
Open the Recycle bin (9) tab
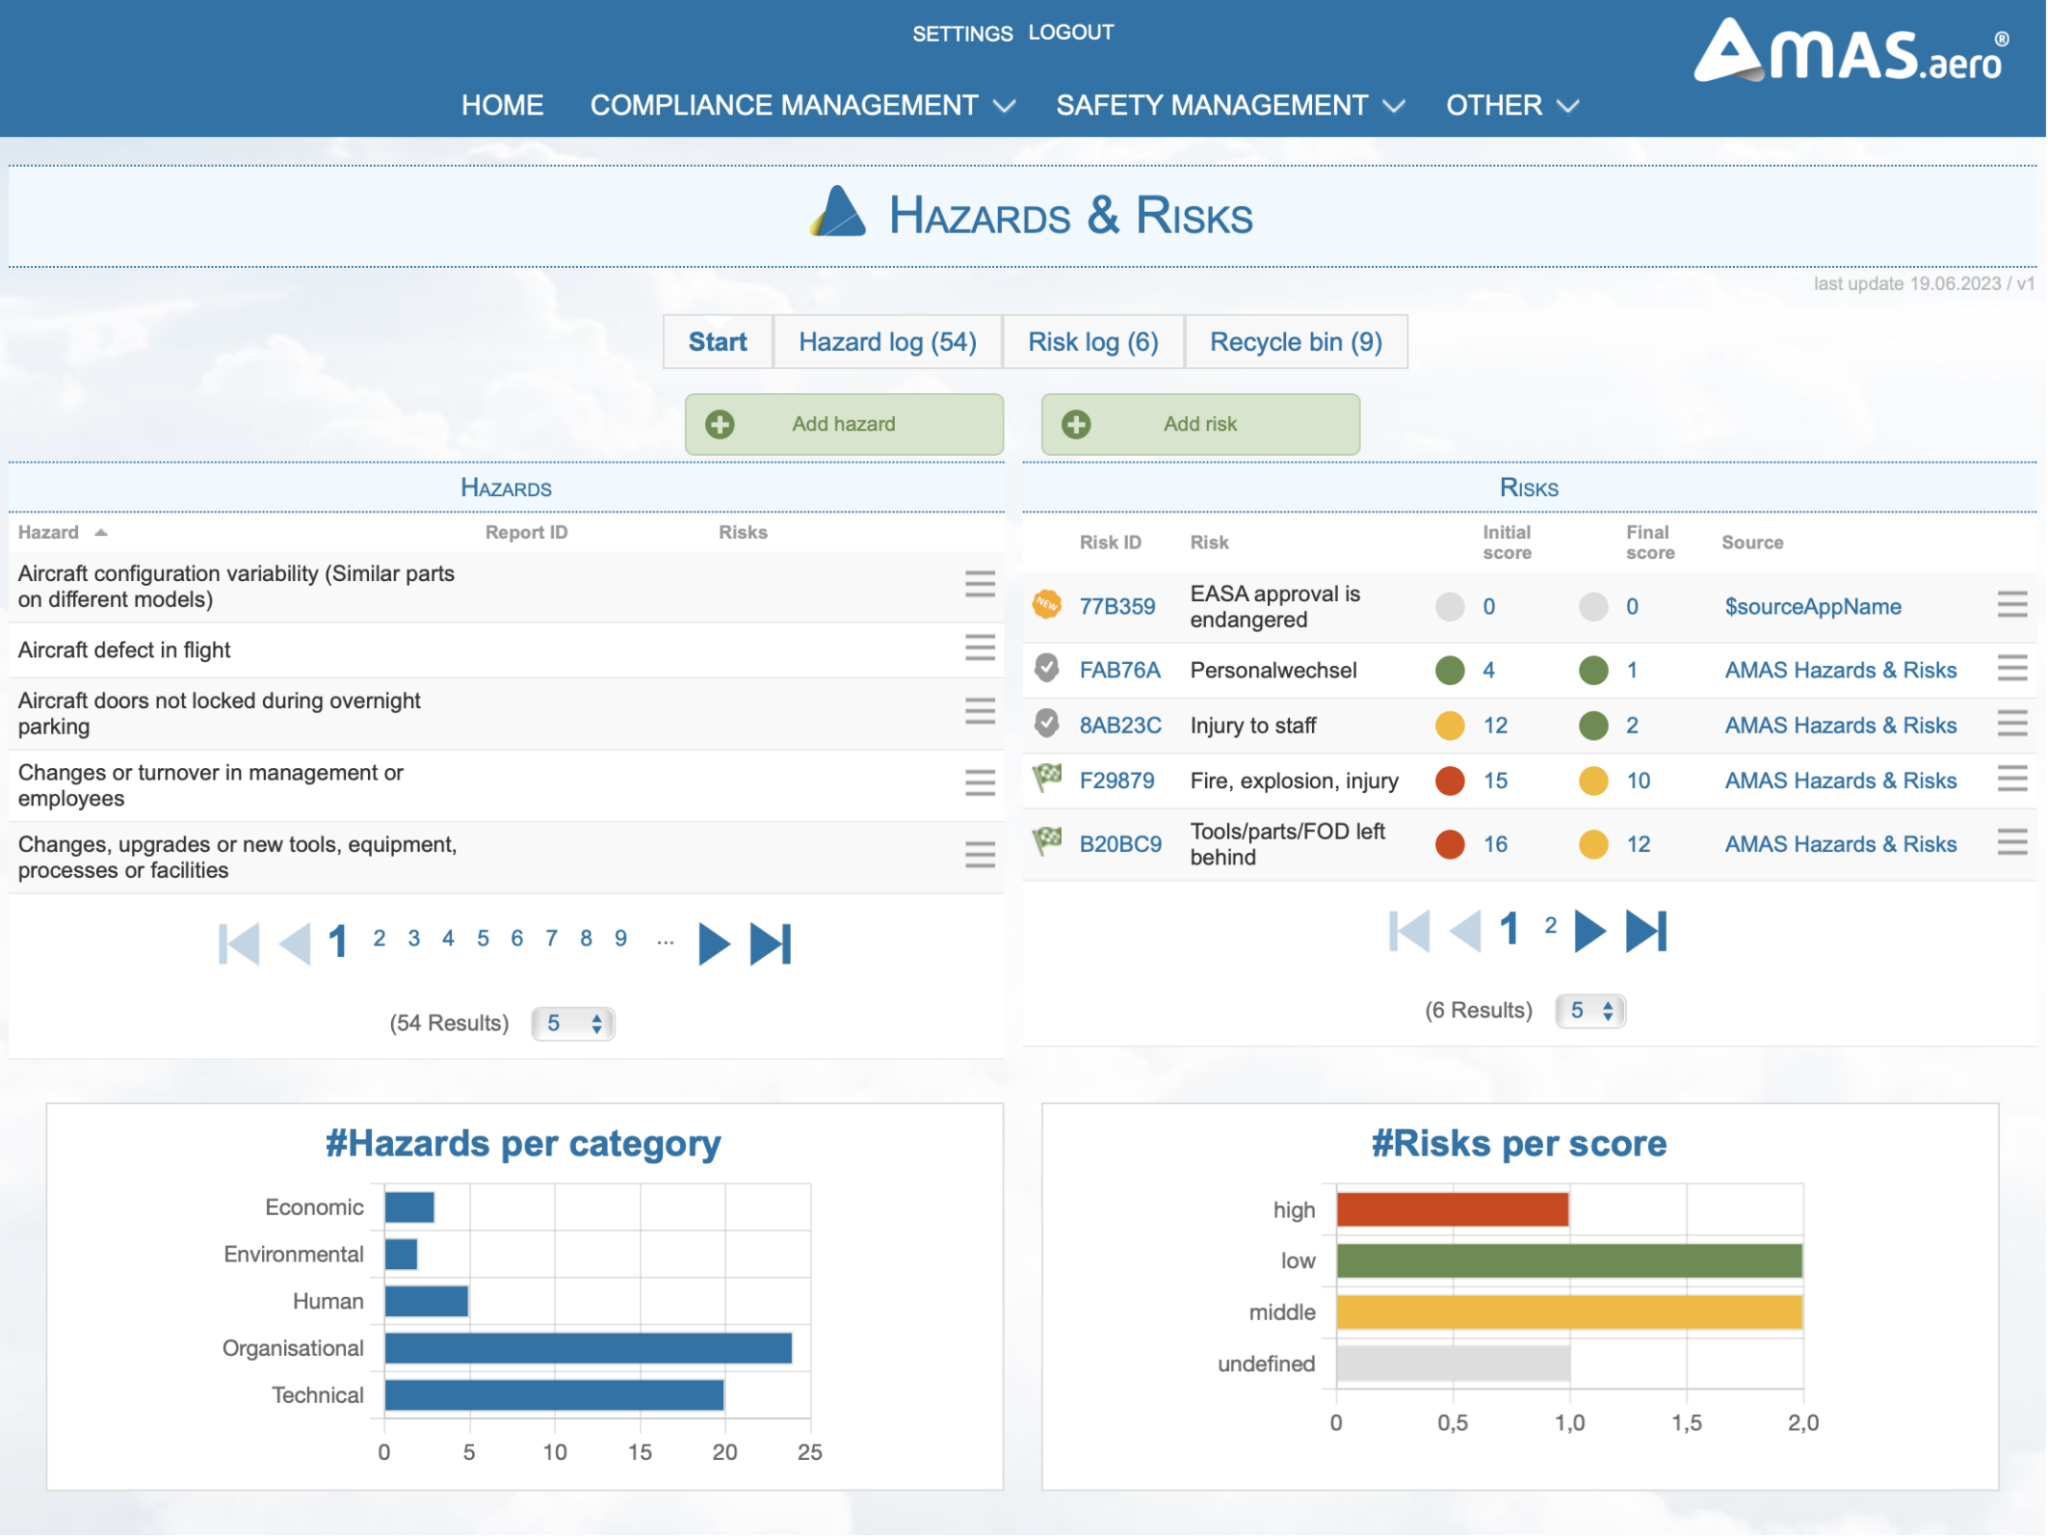(1295, 341)
